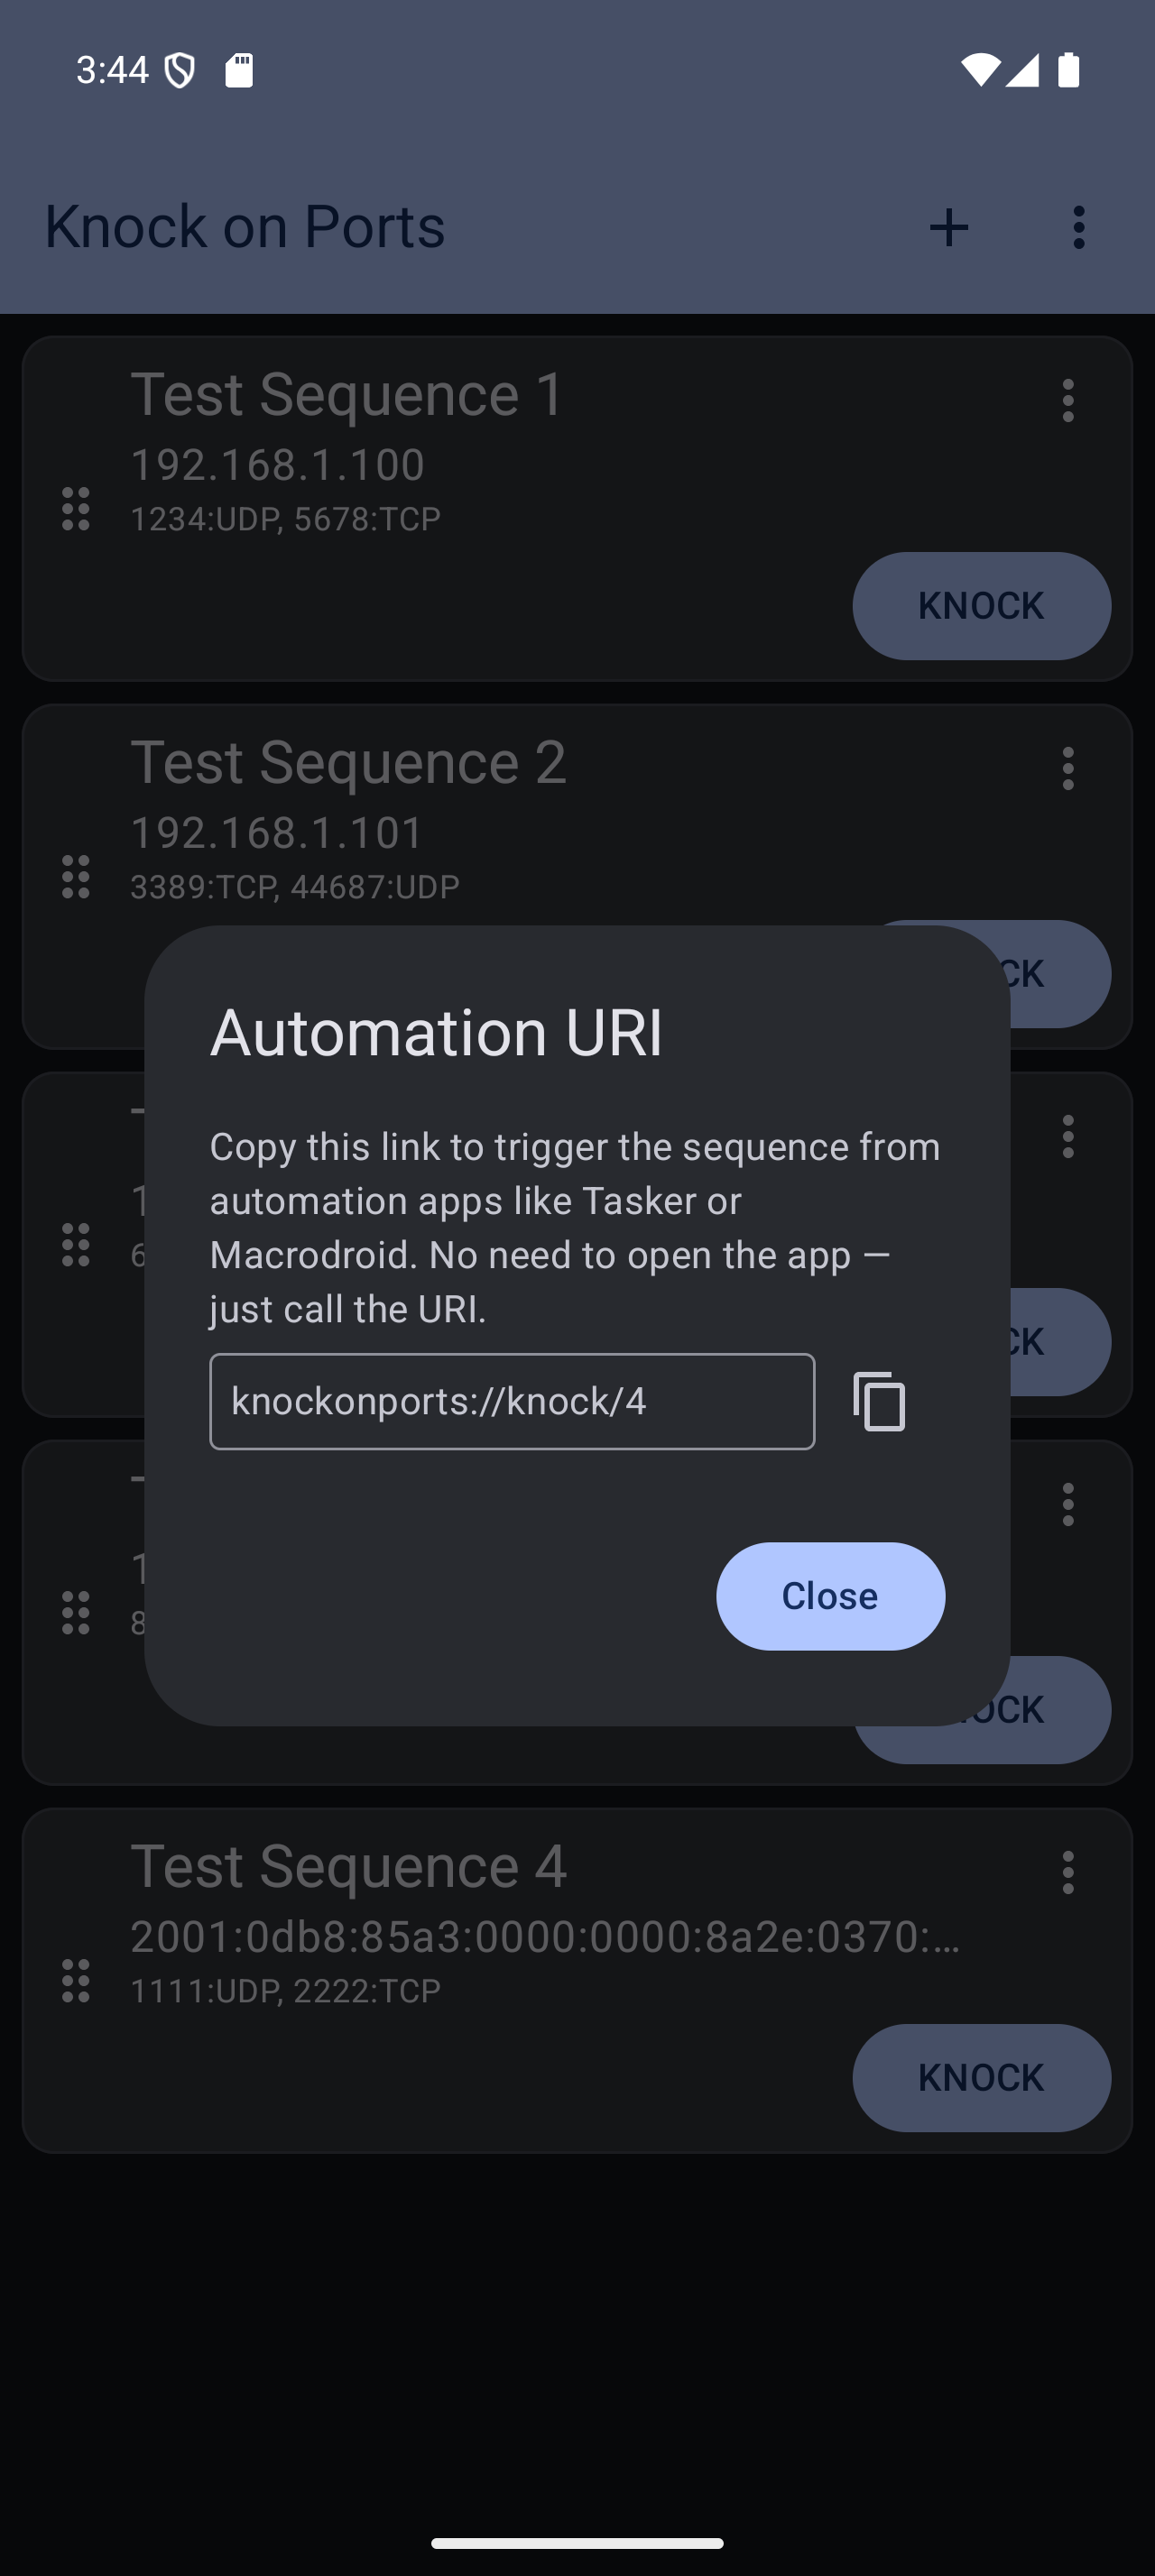Select the Test Sequence 1 card title
The height and width of the screenshot is (2576, 1155).
pyautogui.click(x=347, y=394)
